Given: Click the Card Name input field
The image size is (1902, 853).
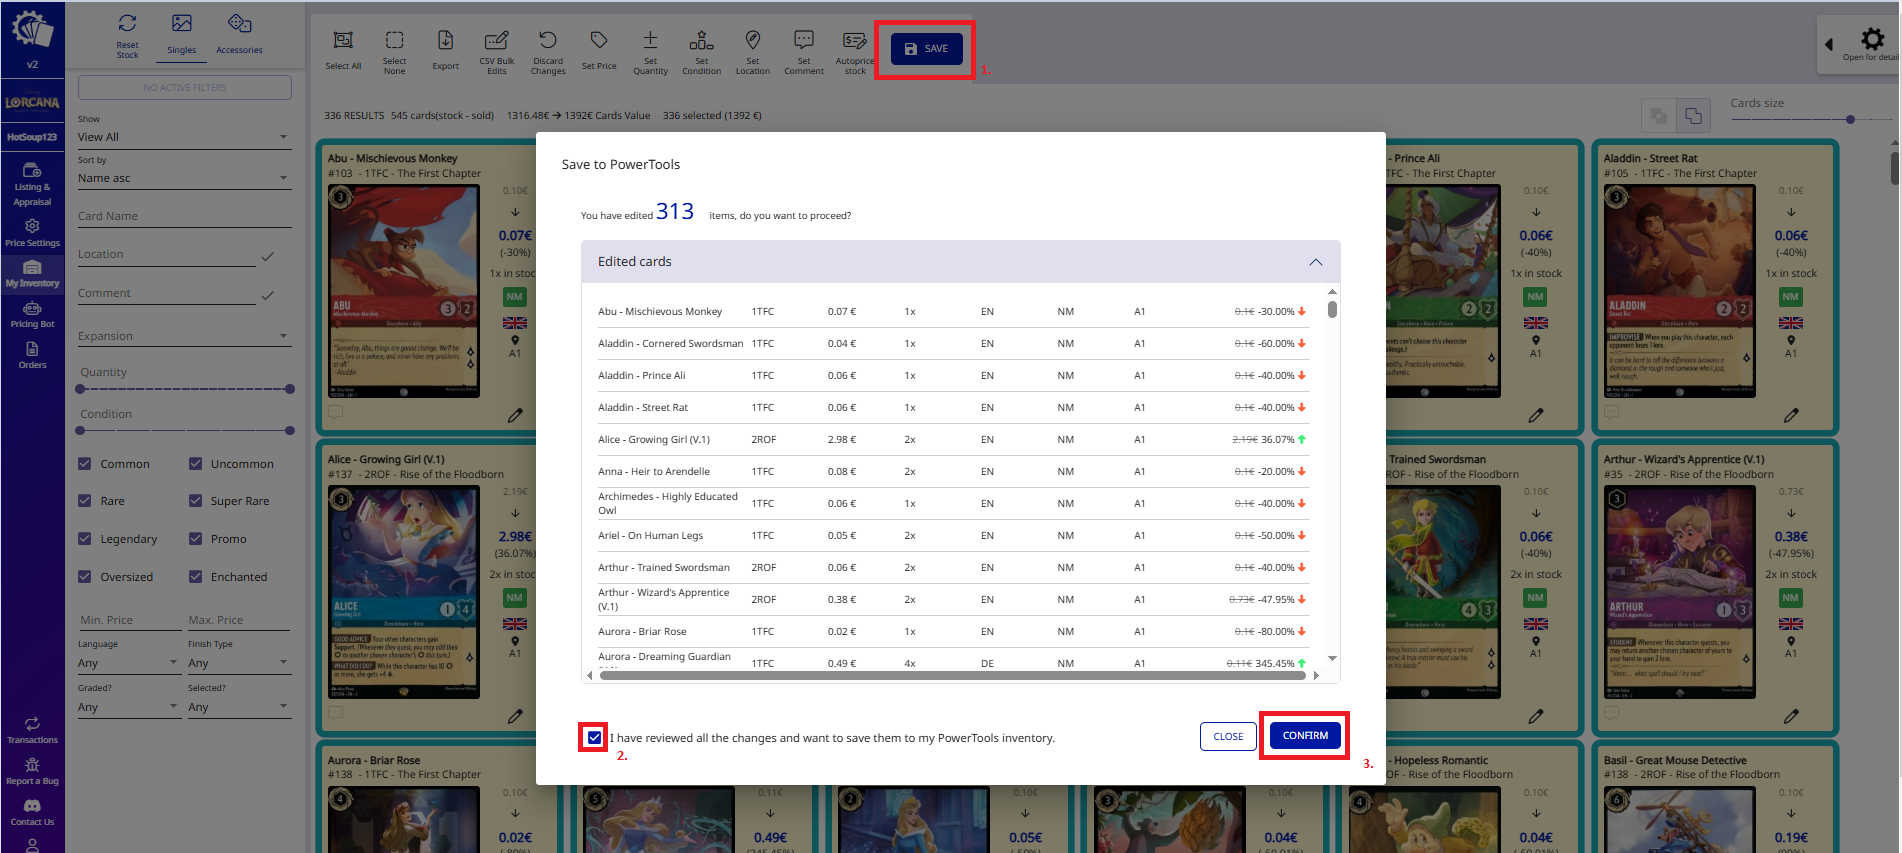Looking at the screenshot, I should (184, 216).
